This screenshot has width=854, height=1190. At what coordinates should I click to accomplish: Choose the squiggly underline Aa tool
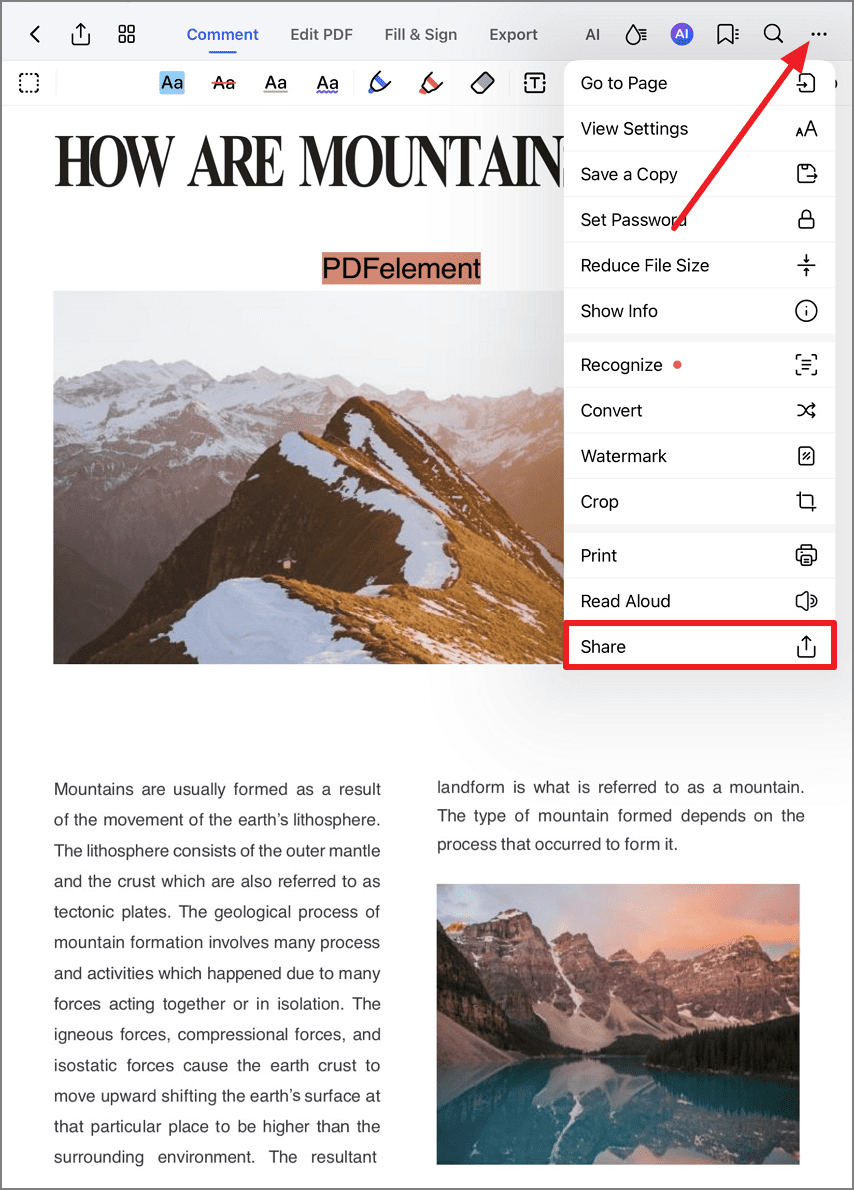pyautogui.click(x=327, y=83)
